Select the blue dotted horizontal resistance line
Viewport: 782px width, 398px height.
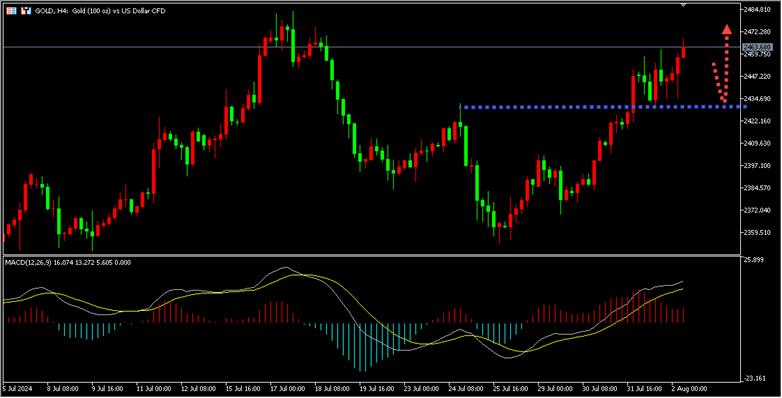pyautogui.click(x=603, y=107)
